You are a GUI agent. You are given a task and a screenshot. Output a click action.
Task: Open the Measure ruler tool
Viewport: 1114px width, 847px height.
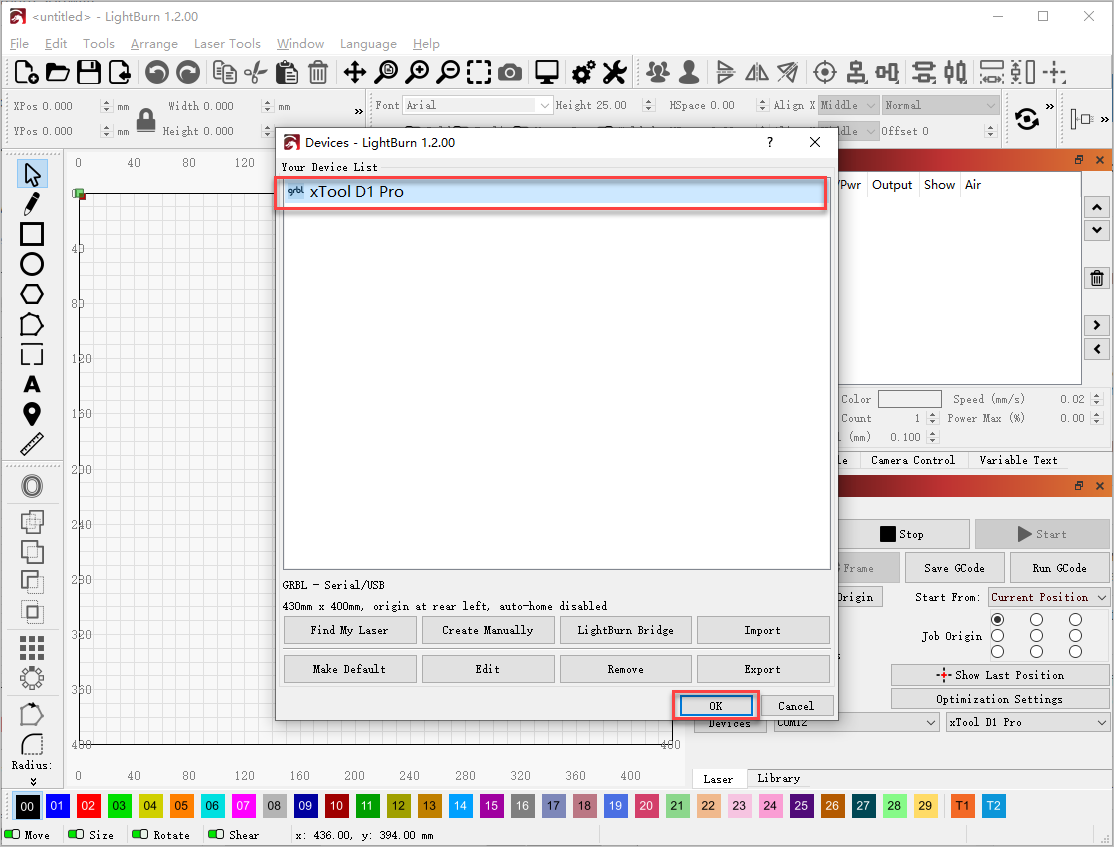(32, 444)
